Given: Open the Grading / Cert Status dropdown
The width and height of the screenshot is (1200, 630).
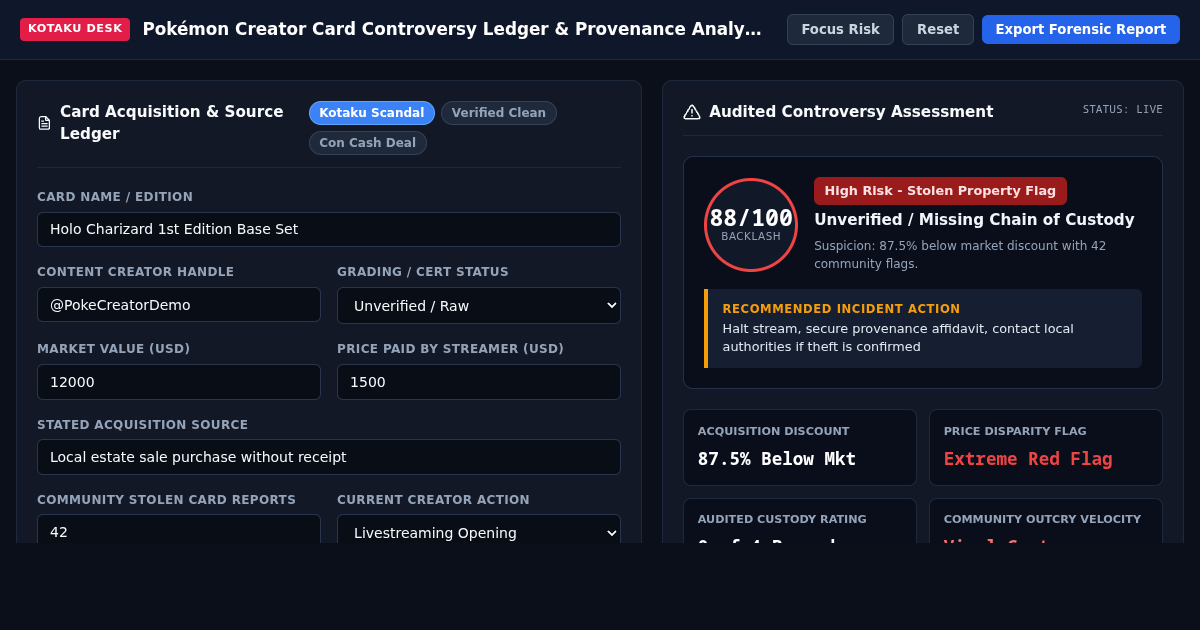Looking at the screenshot, I should tap(479, 305).
